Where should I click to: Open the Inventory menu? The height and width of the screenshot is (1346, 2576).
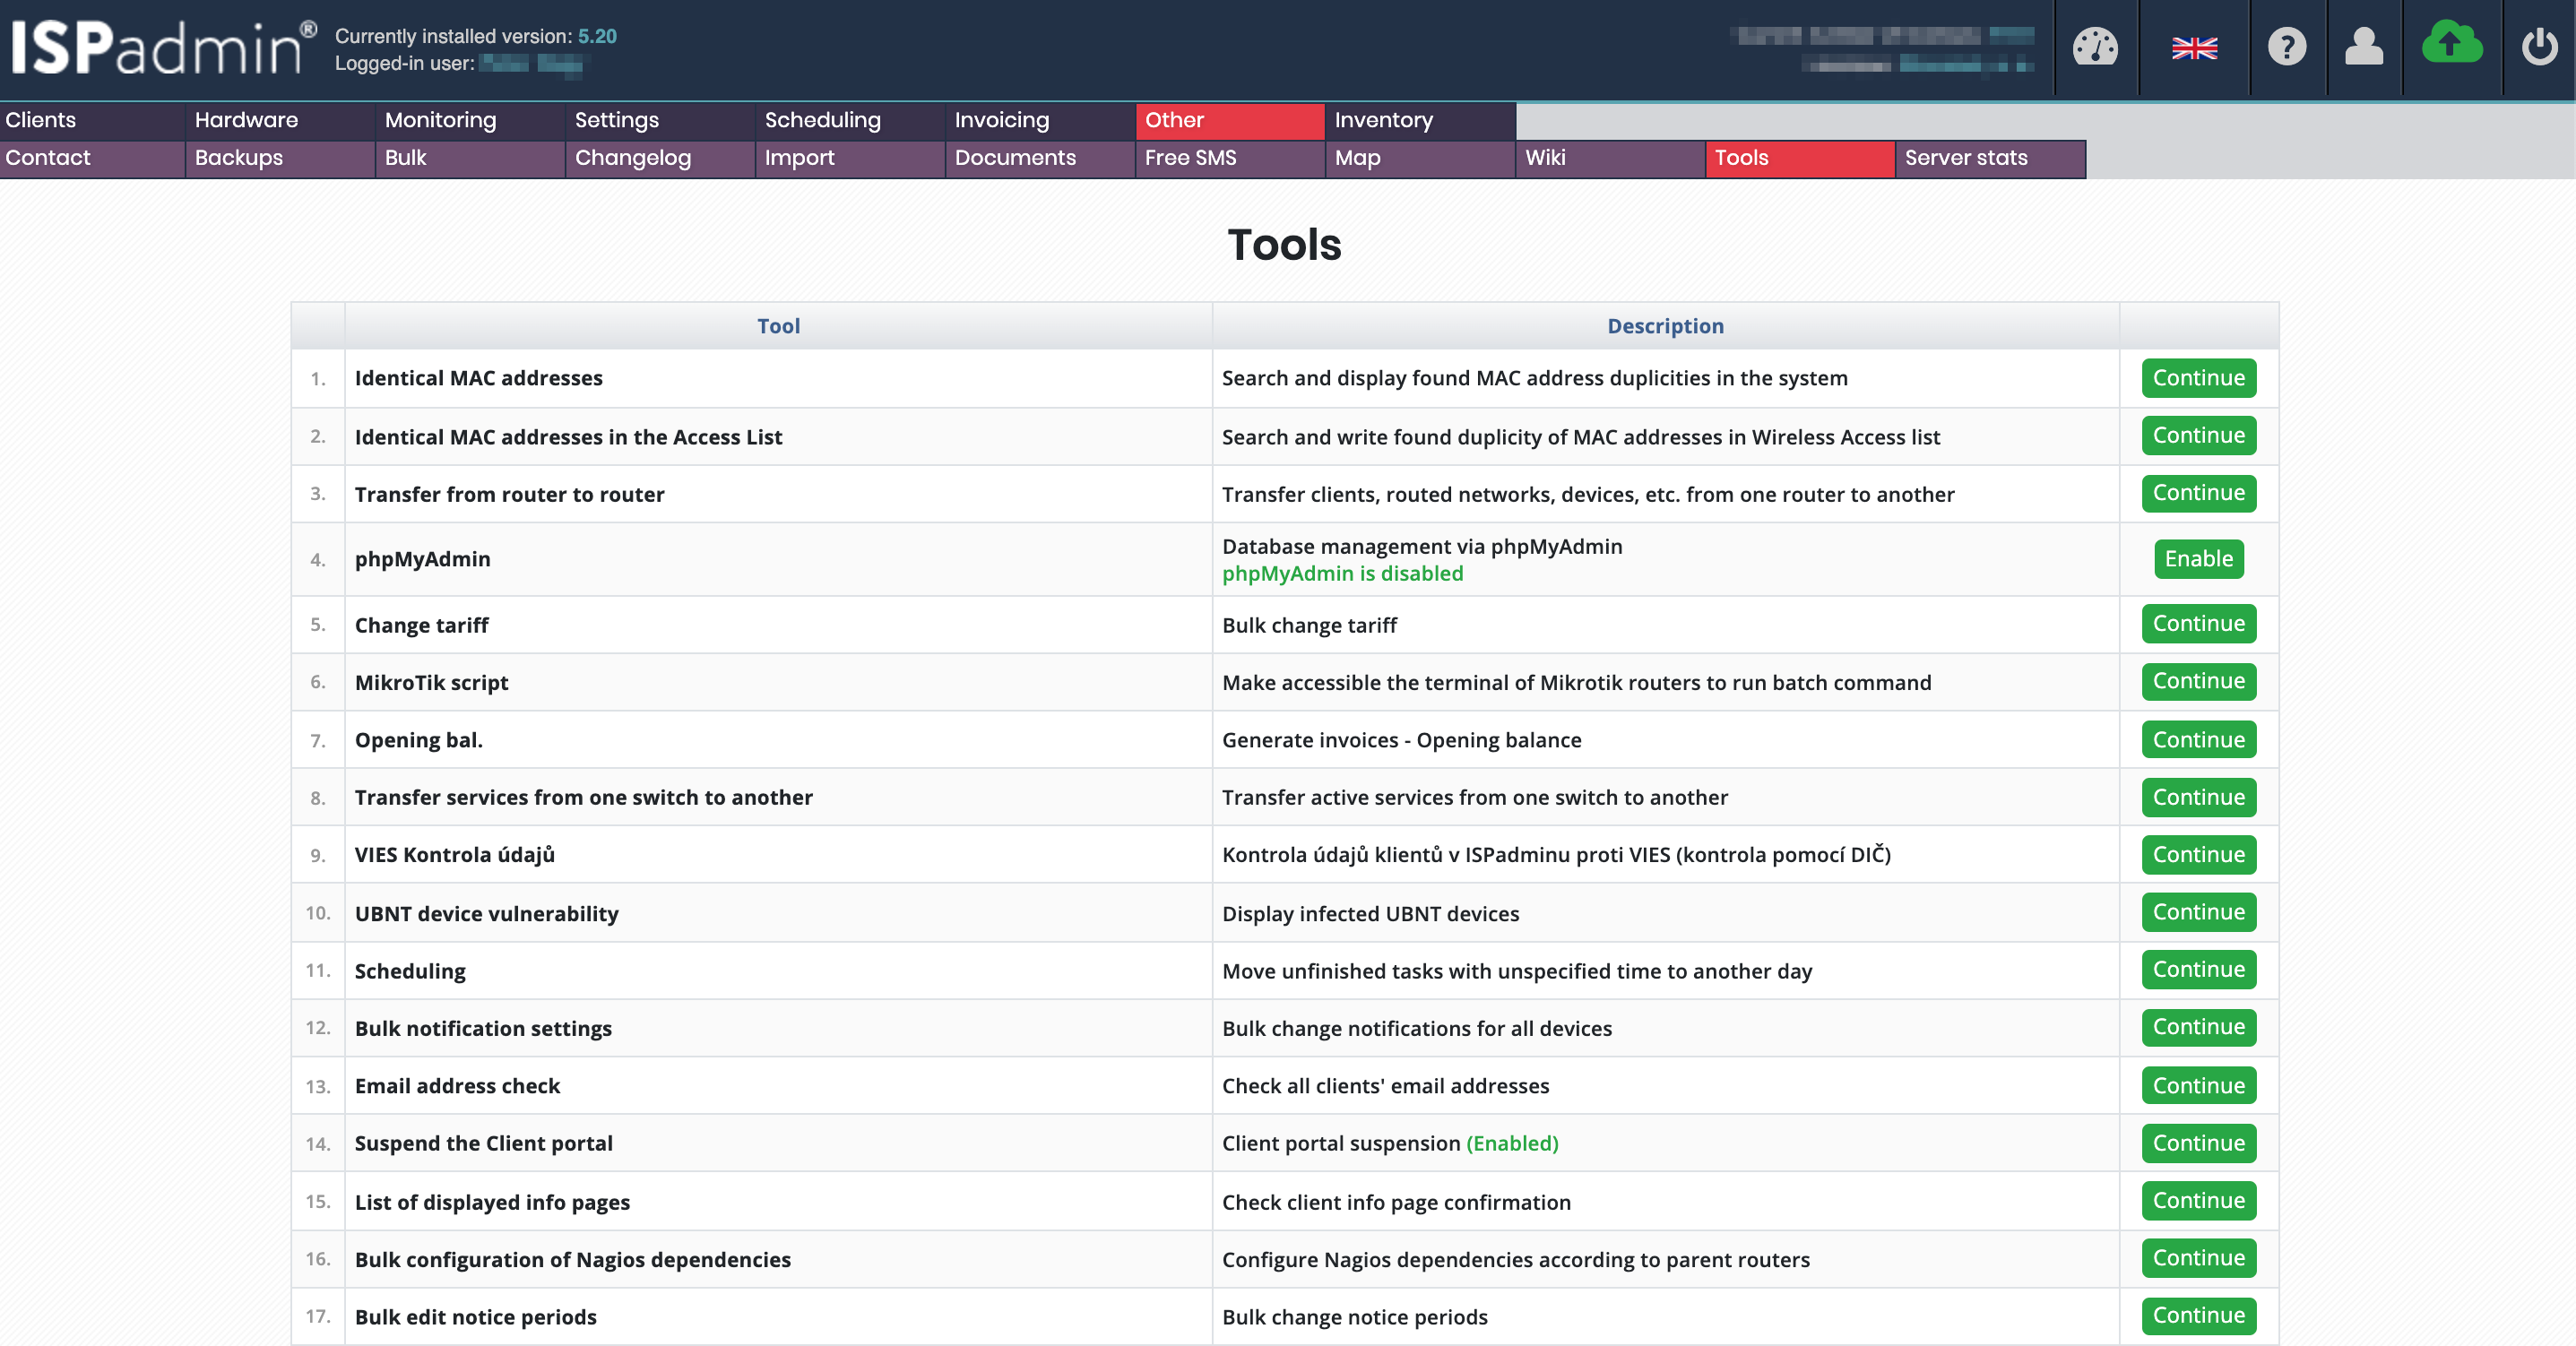[x=1421, y=120]
